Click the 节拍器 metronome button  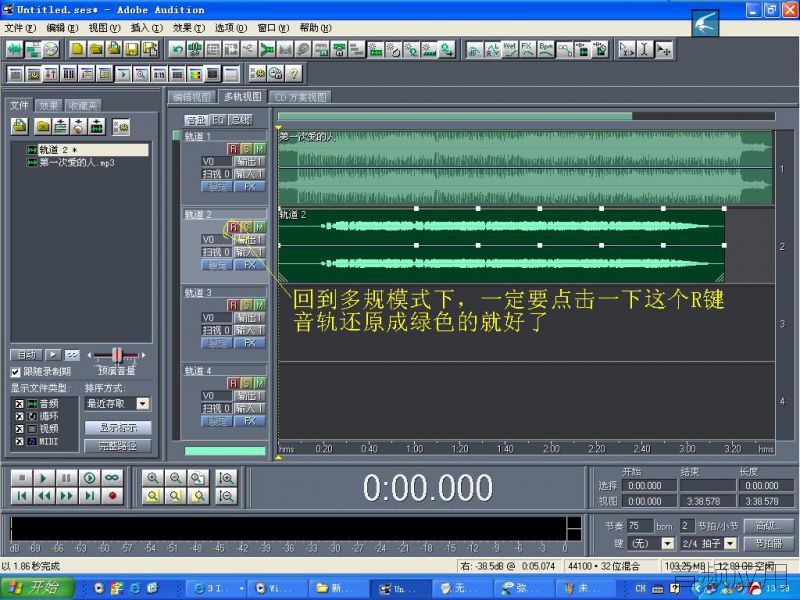(x=768, y=543)
